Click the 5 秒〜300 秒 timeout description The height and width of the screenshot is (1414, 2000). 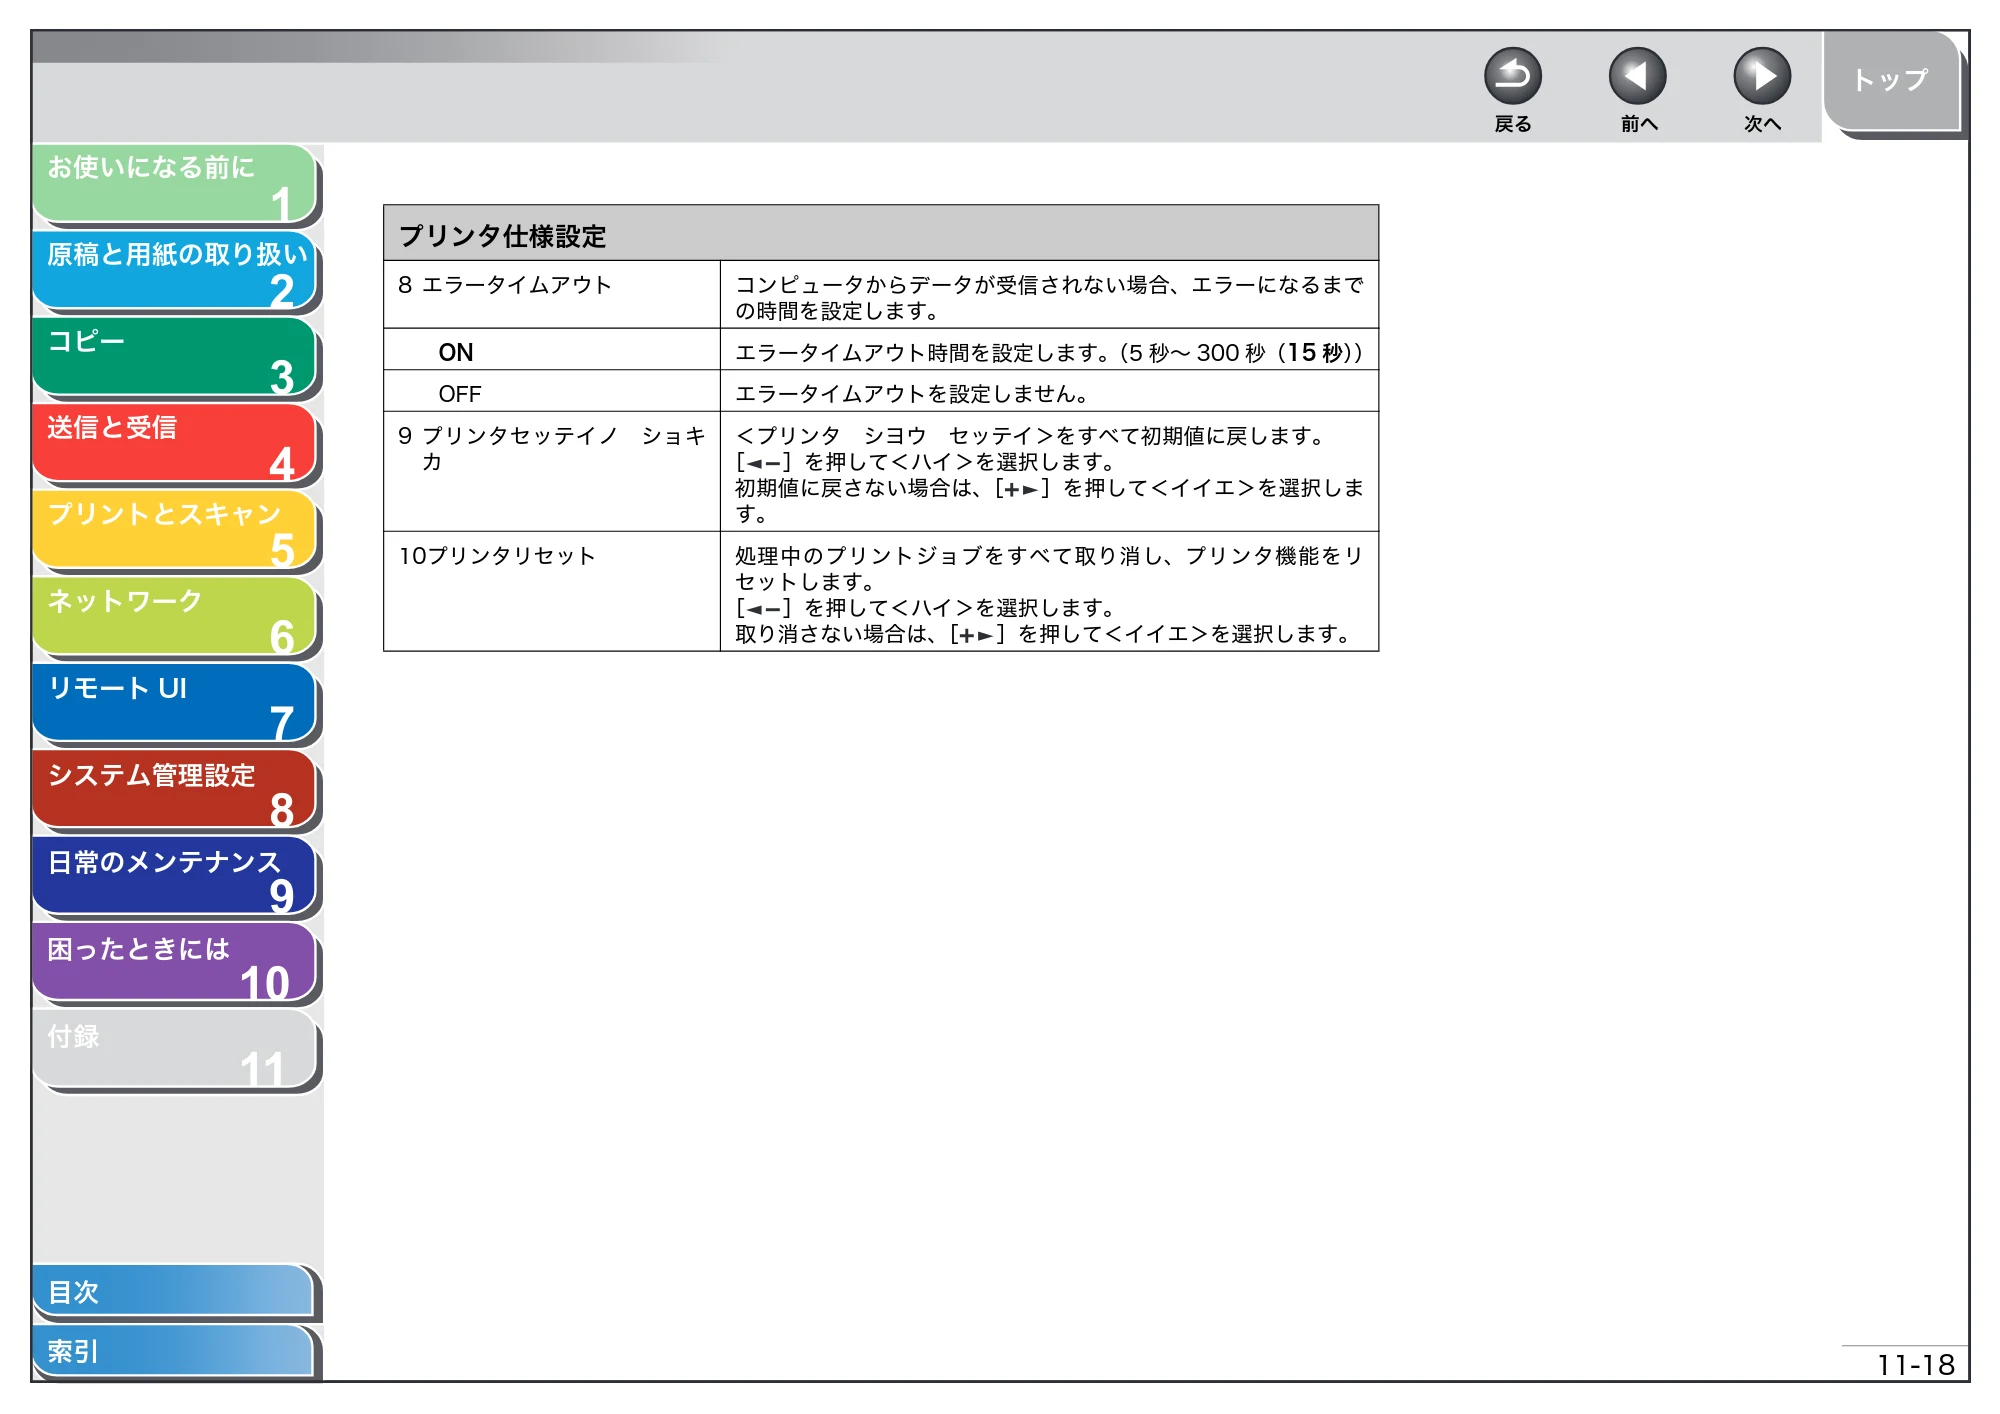point(1049,352)
